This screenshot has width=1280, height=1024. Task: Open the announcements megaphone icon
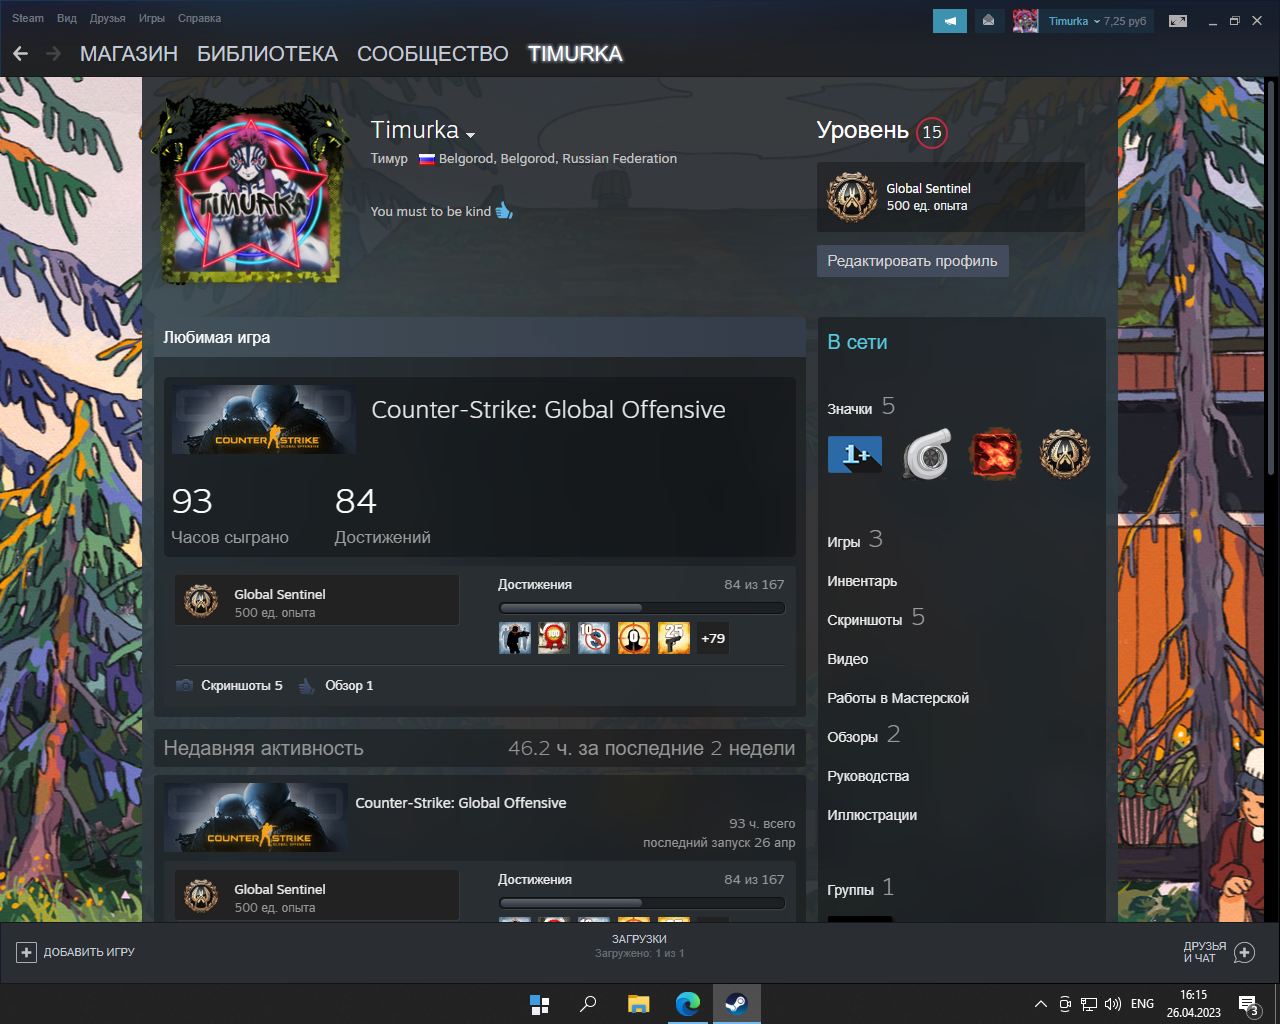950,21
